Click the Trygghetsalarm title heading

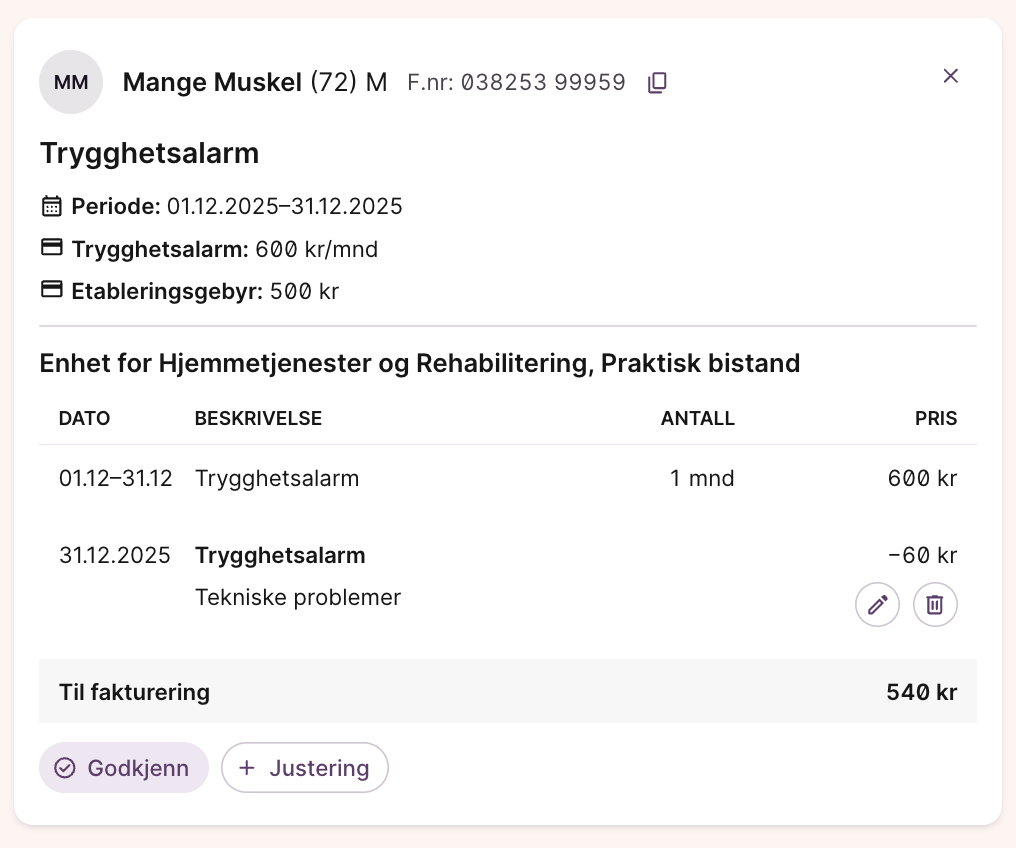[x=149, y=153]
